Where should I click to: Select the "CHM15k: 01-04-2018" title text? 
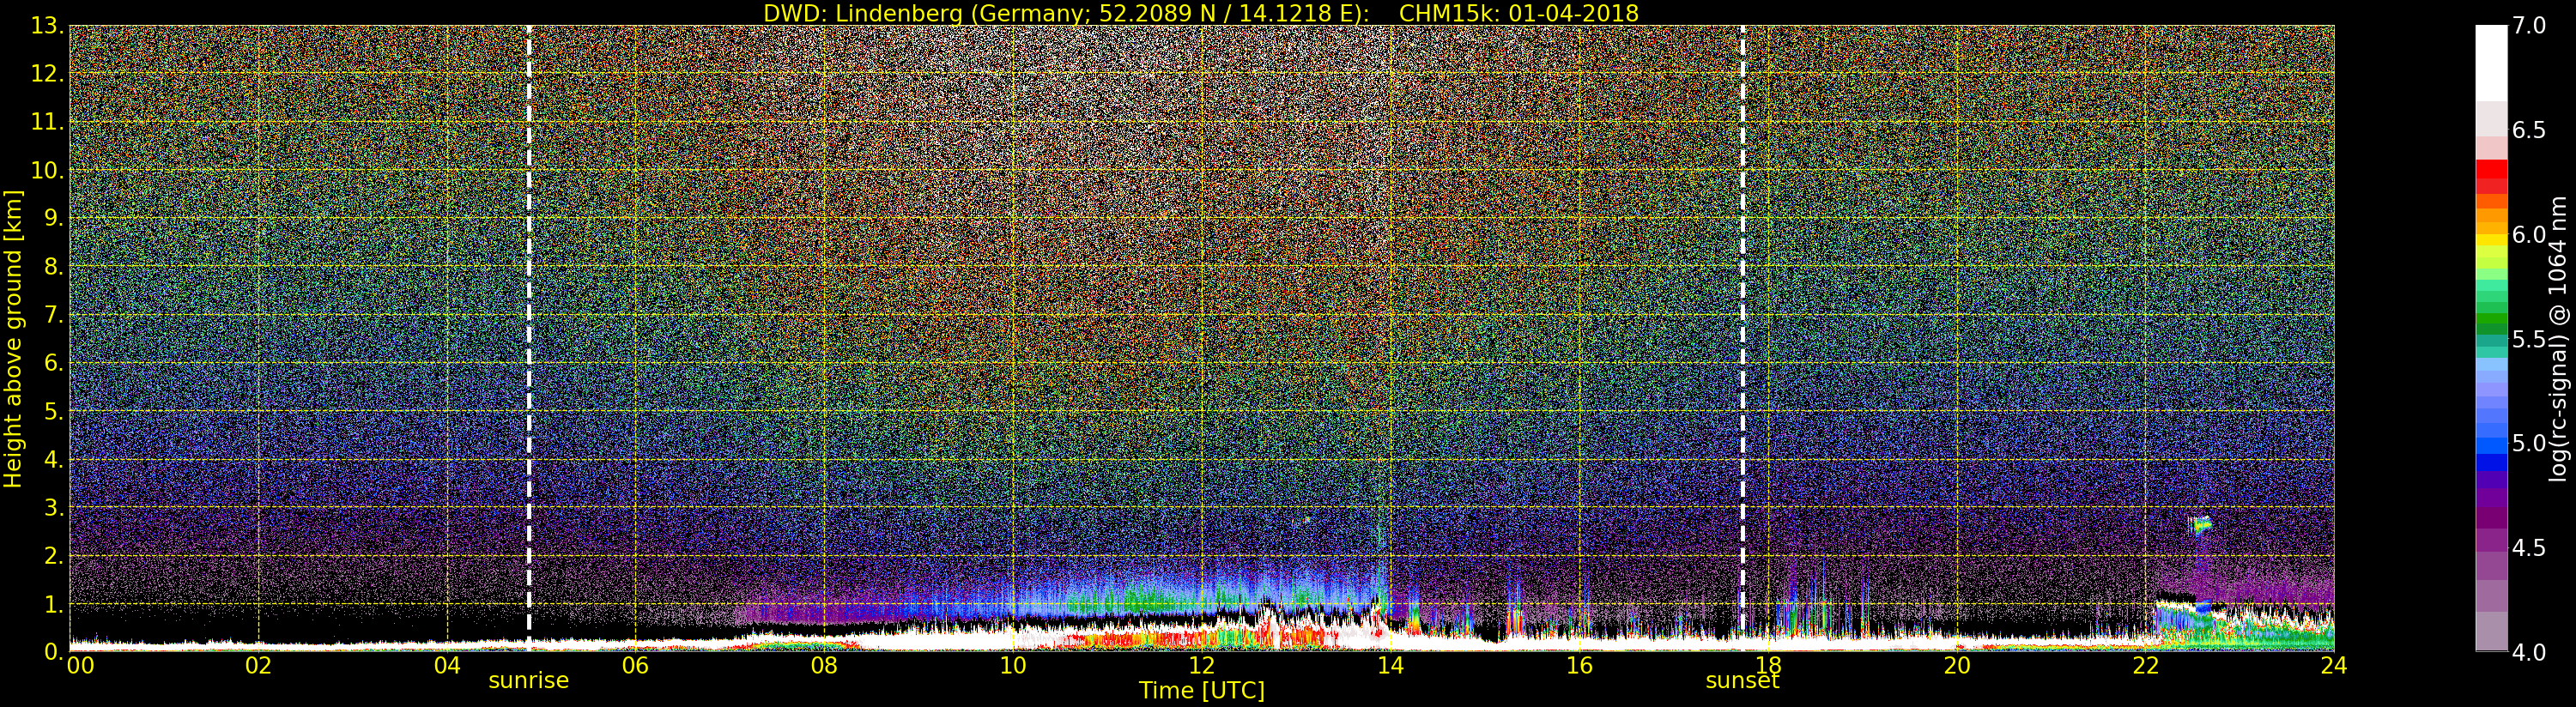click(1519, 13)
